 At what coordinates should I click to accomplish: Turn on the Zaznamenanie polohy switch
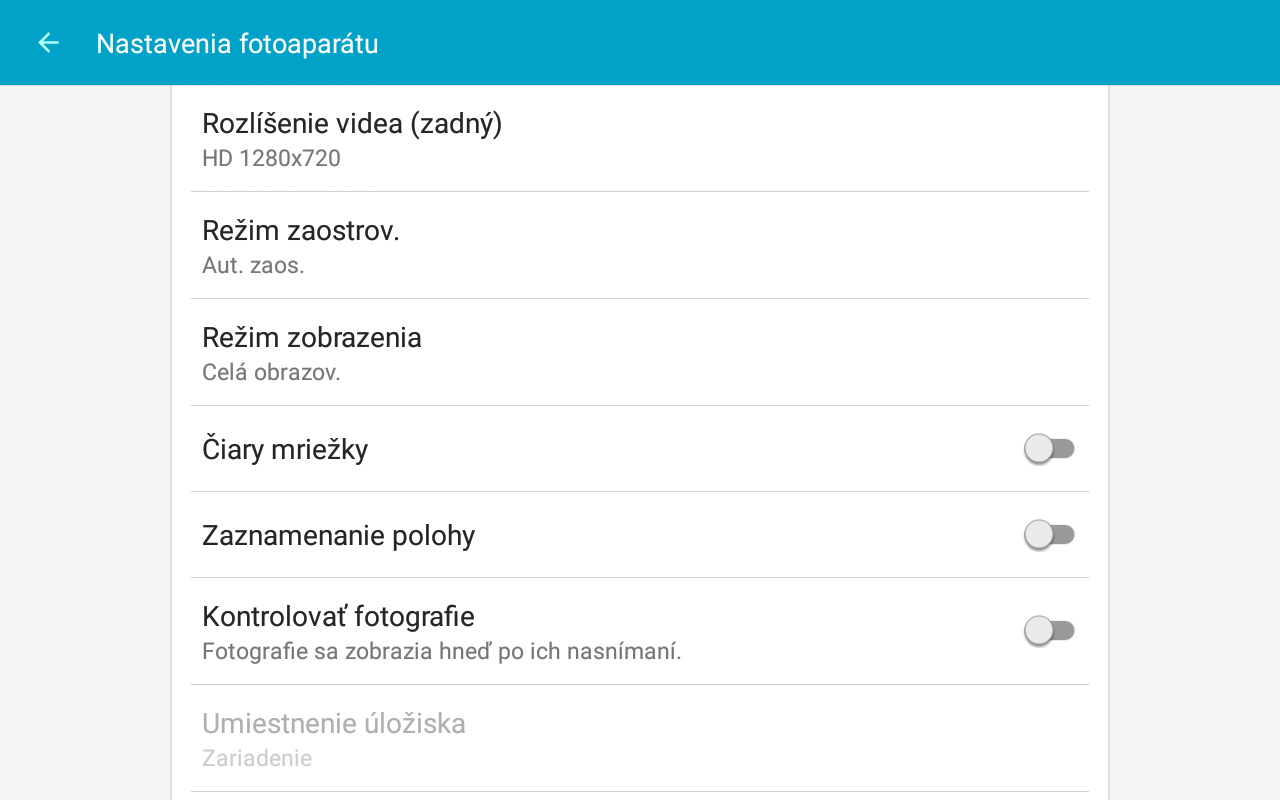coord(1049,535)
